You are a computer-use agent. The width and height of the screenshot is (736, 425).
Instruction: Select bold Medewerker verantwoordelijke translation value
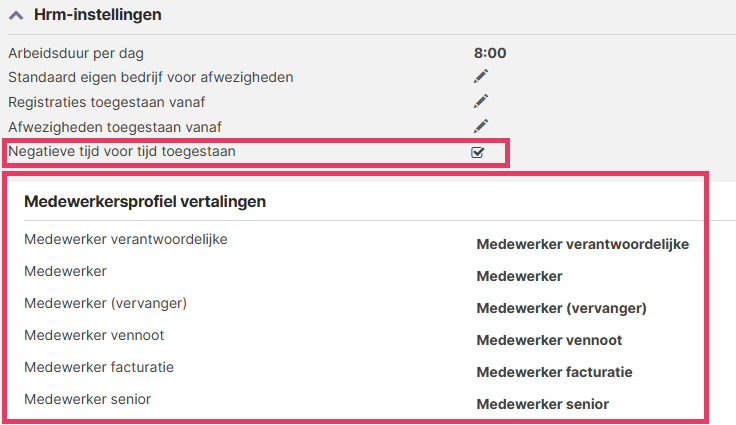point(582,244)
